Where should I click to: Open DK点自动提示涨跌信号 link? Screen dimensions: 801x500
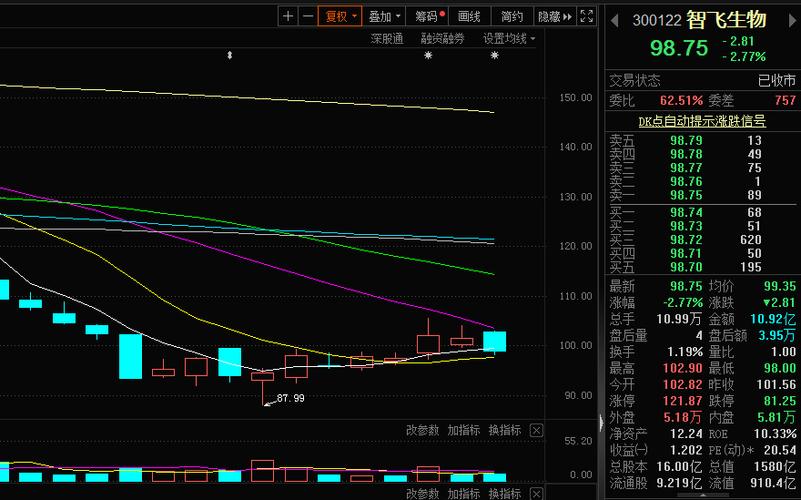tap(702, 122)
